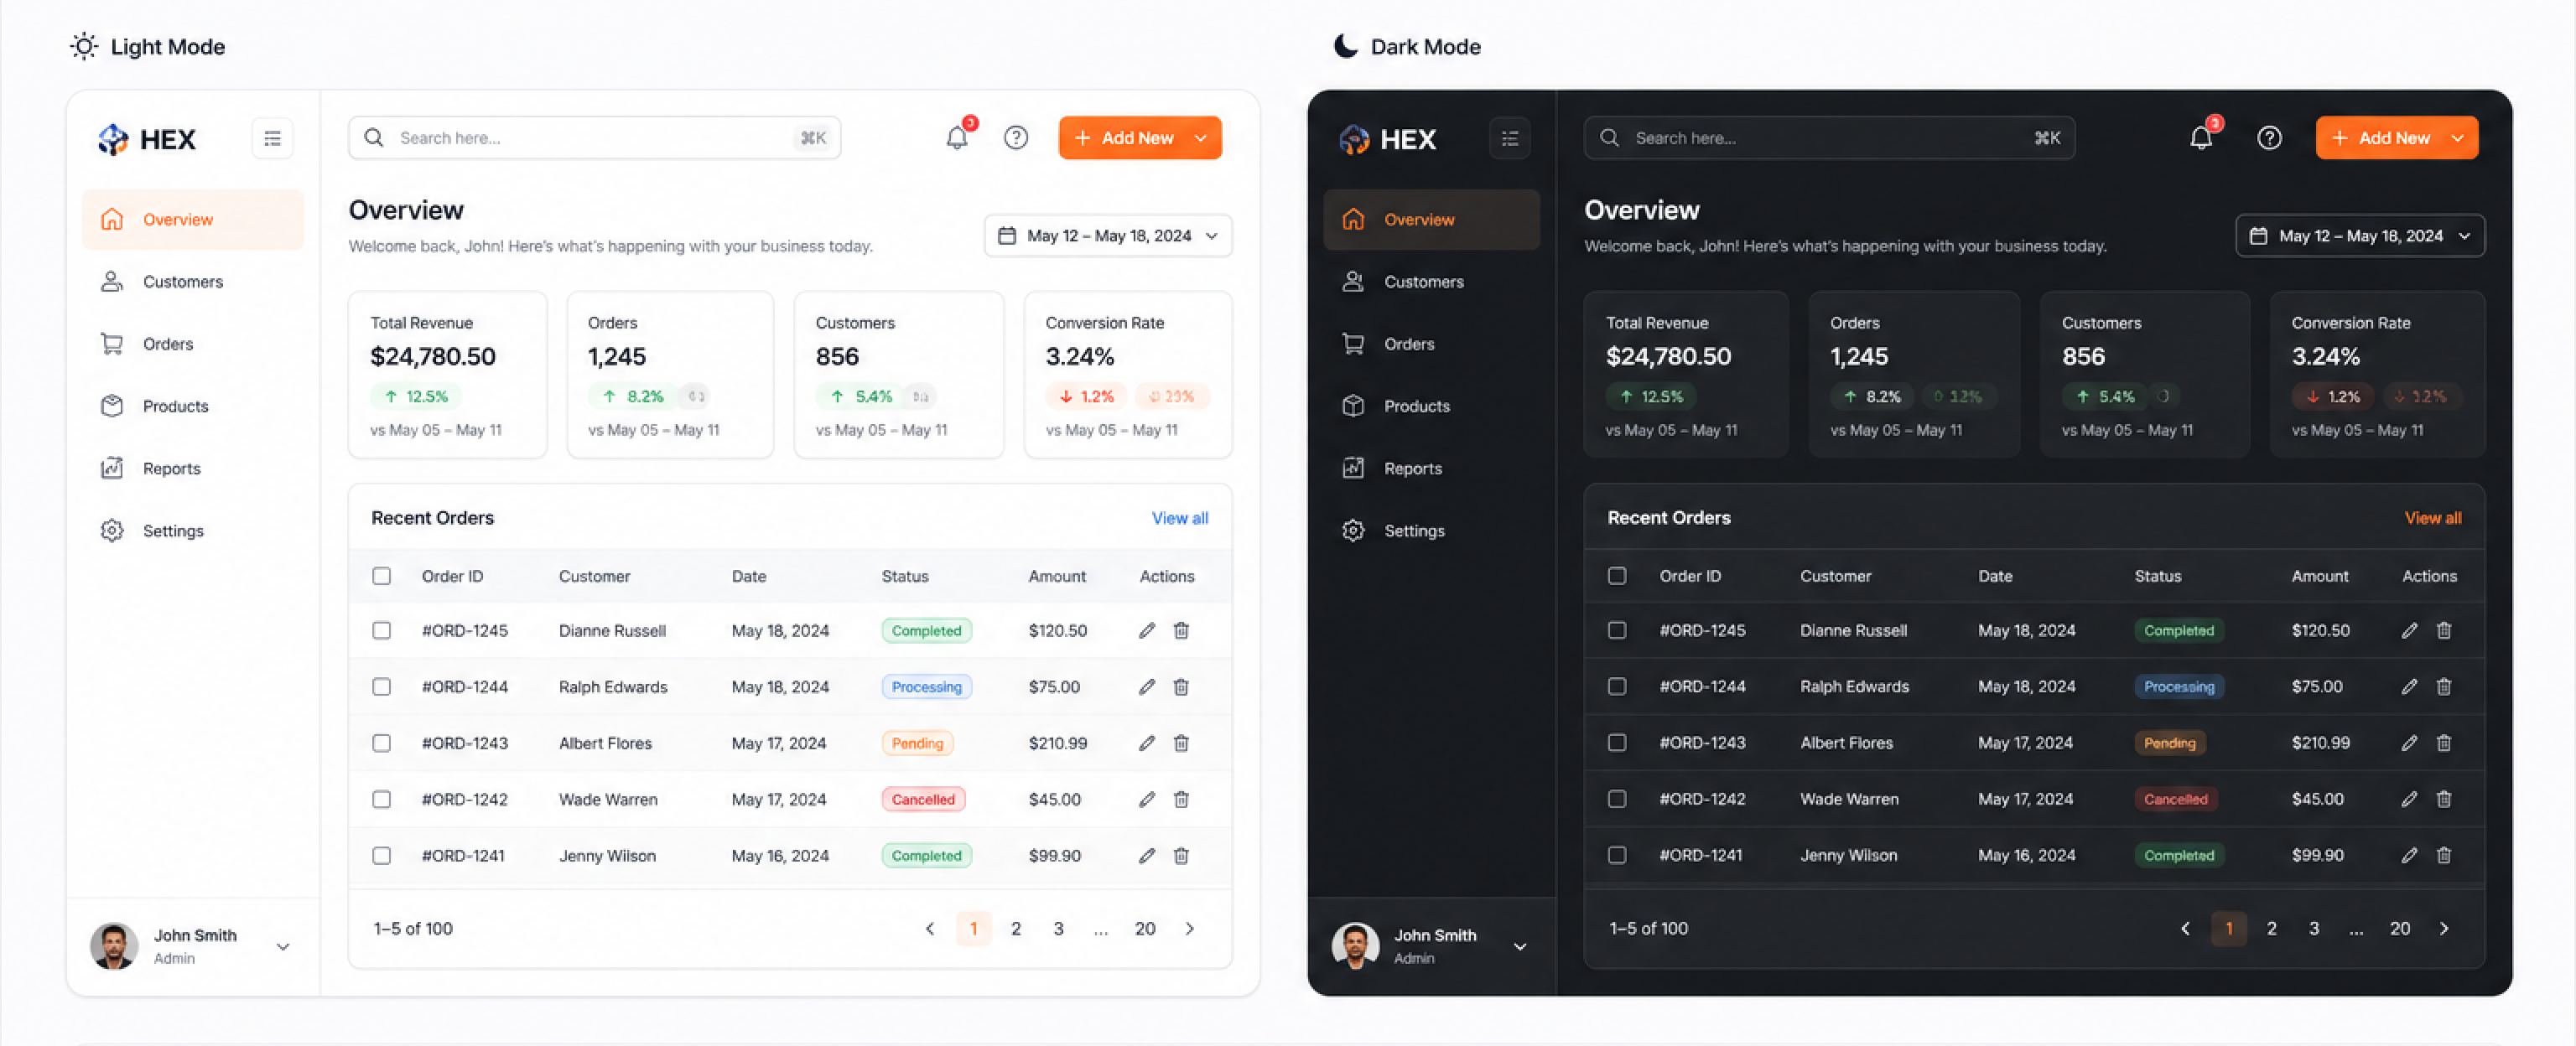Delete order #ORD-1242 in dark mode table
Viewport: 2576px width, 1046px height.
click(2444, 799)
